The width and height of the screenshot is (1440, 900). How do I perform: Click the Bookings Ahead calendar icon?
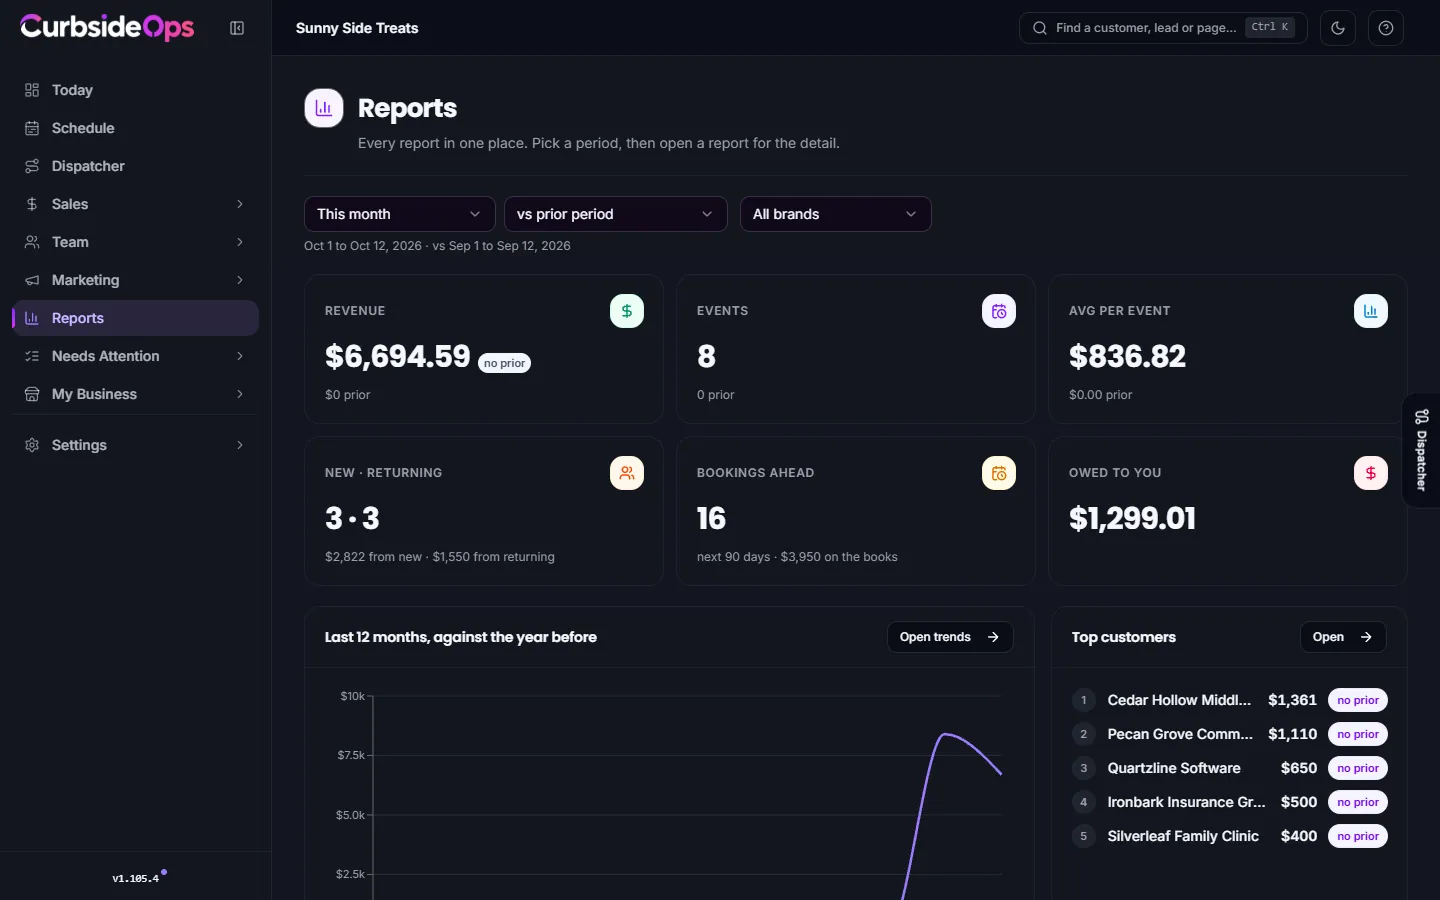(x=999, y=473)
